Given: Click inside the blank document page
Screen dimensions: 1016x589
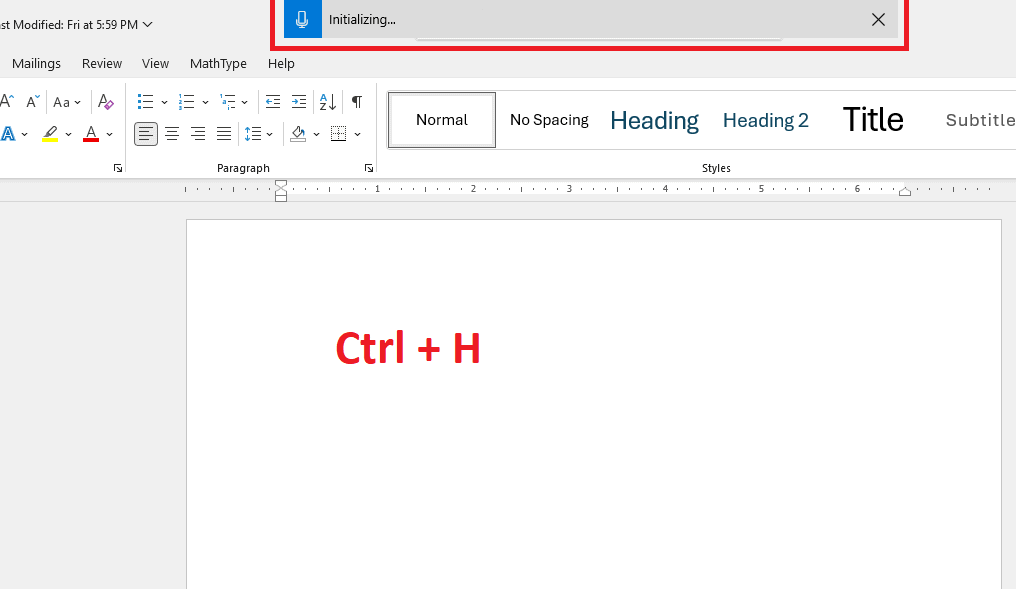Looking at the screenshot, I should coord(594,404).
